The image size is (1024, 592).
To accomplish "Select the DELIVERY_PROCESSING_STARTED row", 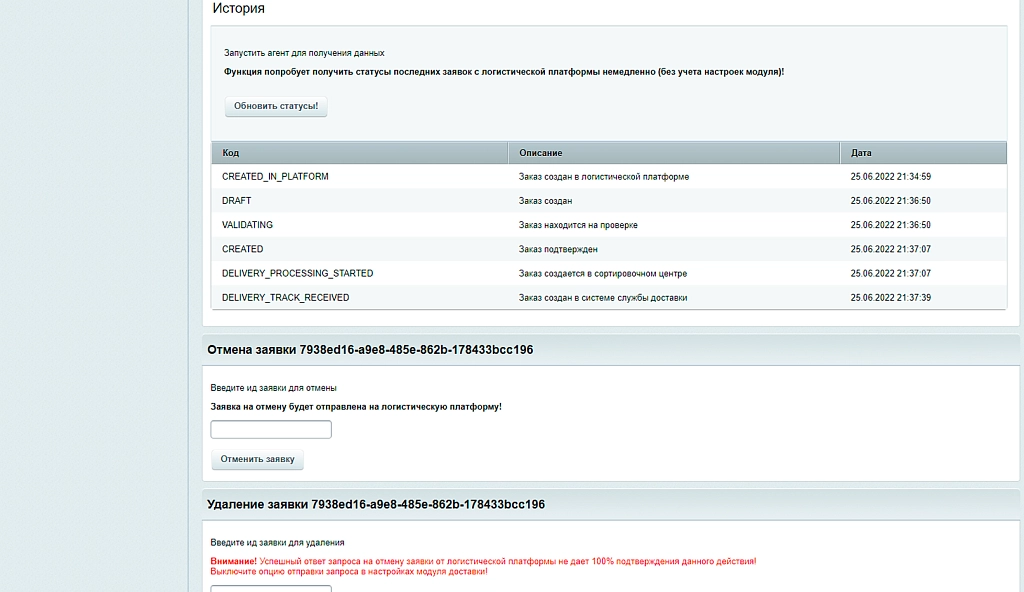I will coord(609,273).
